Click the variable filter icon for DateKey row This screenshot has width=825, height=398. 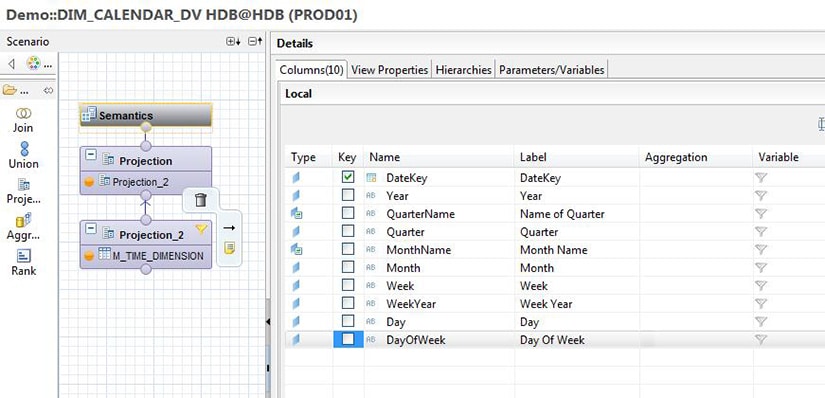(760, 178)
